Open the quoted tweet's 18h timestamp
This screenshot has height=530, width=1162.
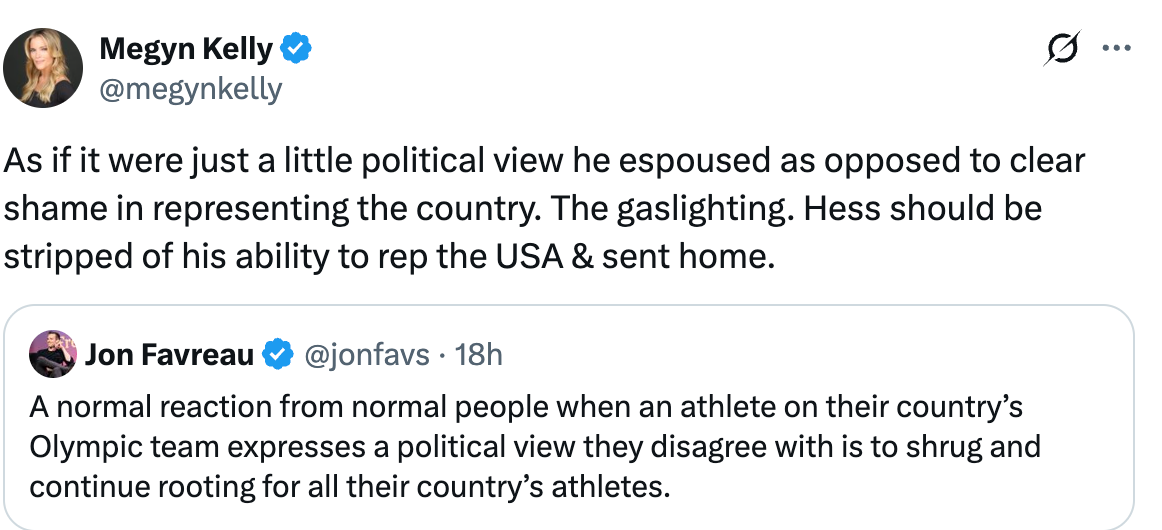point(479,354)
